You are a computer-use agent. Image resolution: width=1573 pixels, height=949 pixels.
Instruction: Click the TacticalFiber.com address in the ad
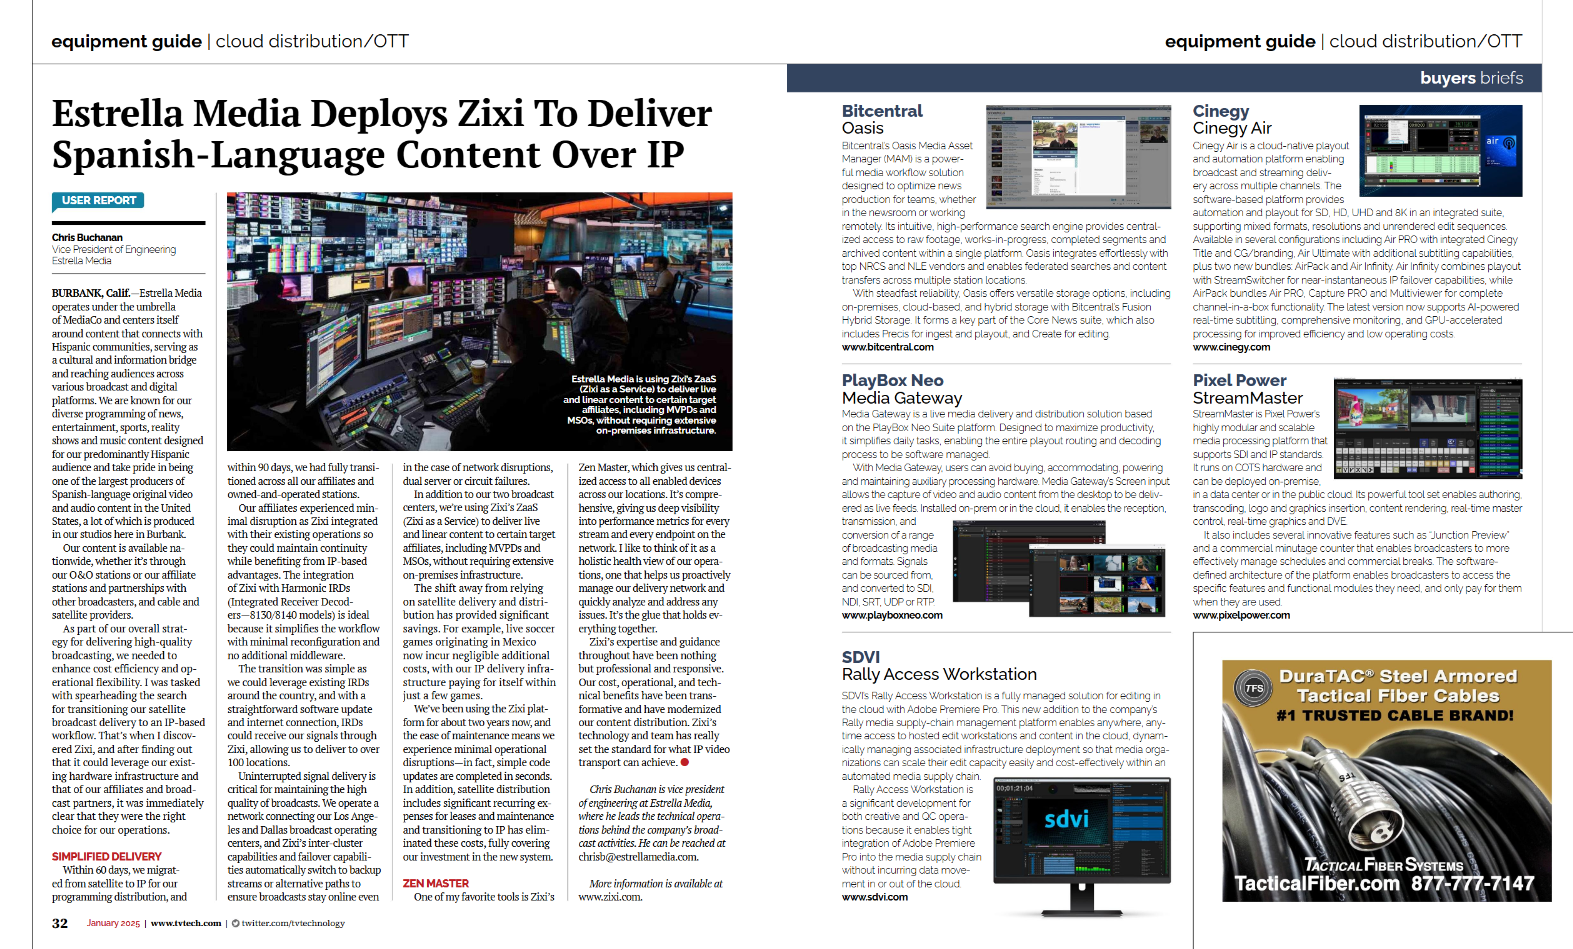1316,883
